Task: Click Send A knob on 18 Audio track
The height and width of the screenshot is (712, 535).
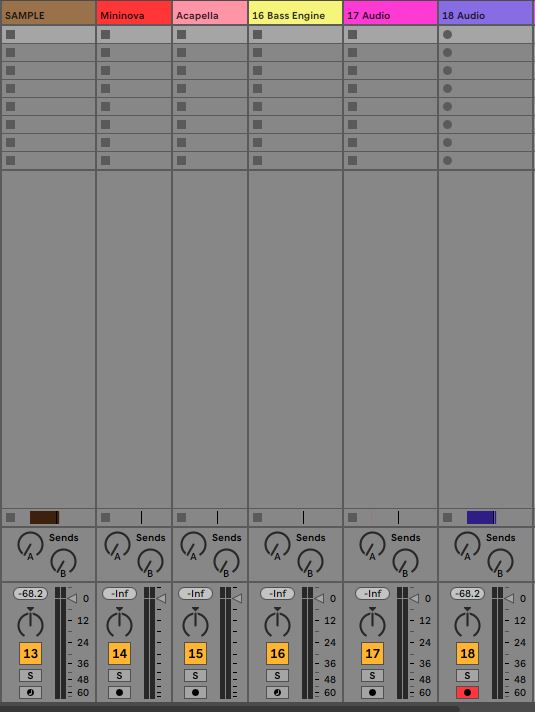Action: click(x=467, y=545)
